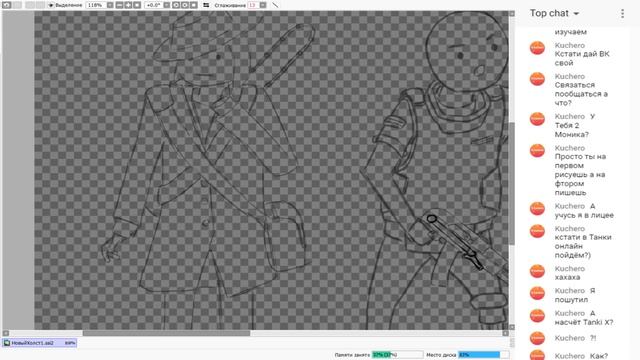Viewport: 640px width, 360px height.
Task: Click Kuchero name above "хахаха"
Action: click(x=569, y=269)
